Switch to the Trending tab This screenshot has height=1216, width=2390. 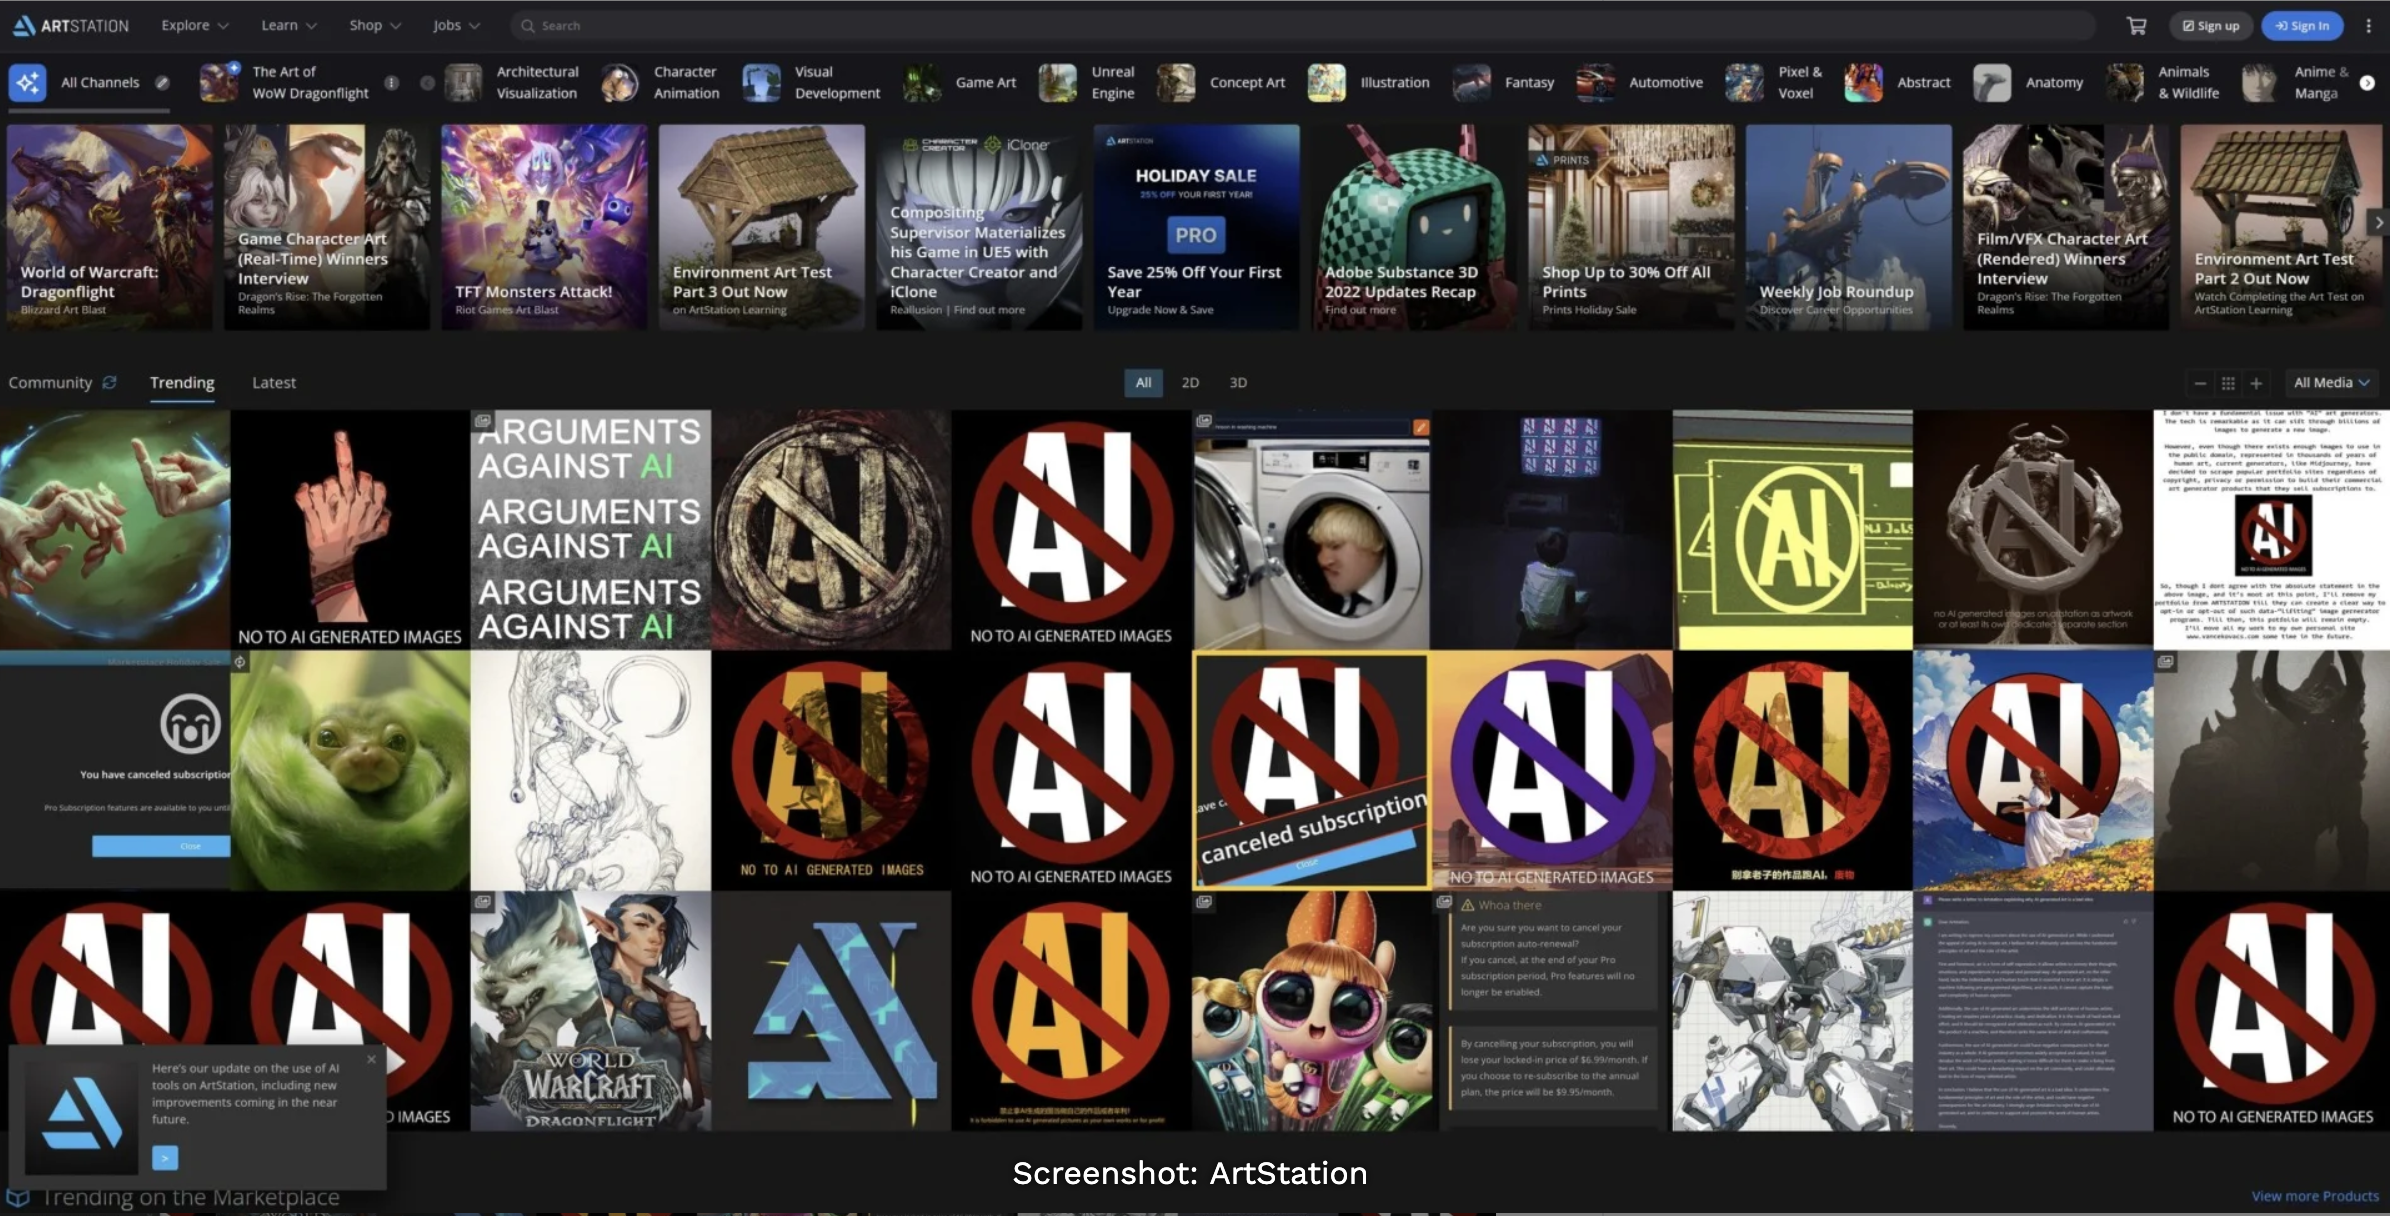tap(182, 382)
